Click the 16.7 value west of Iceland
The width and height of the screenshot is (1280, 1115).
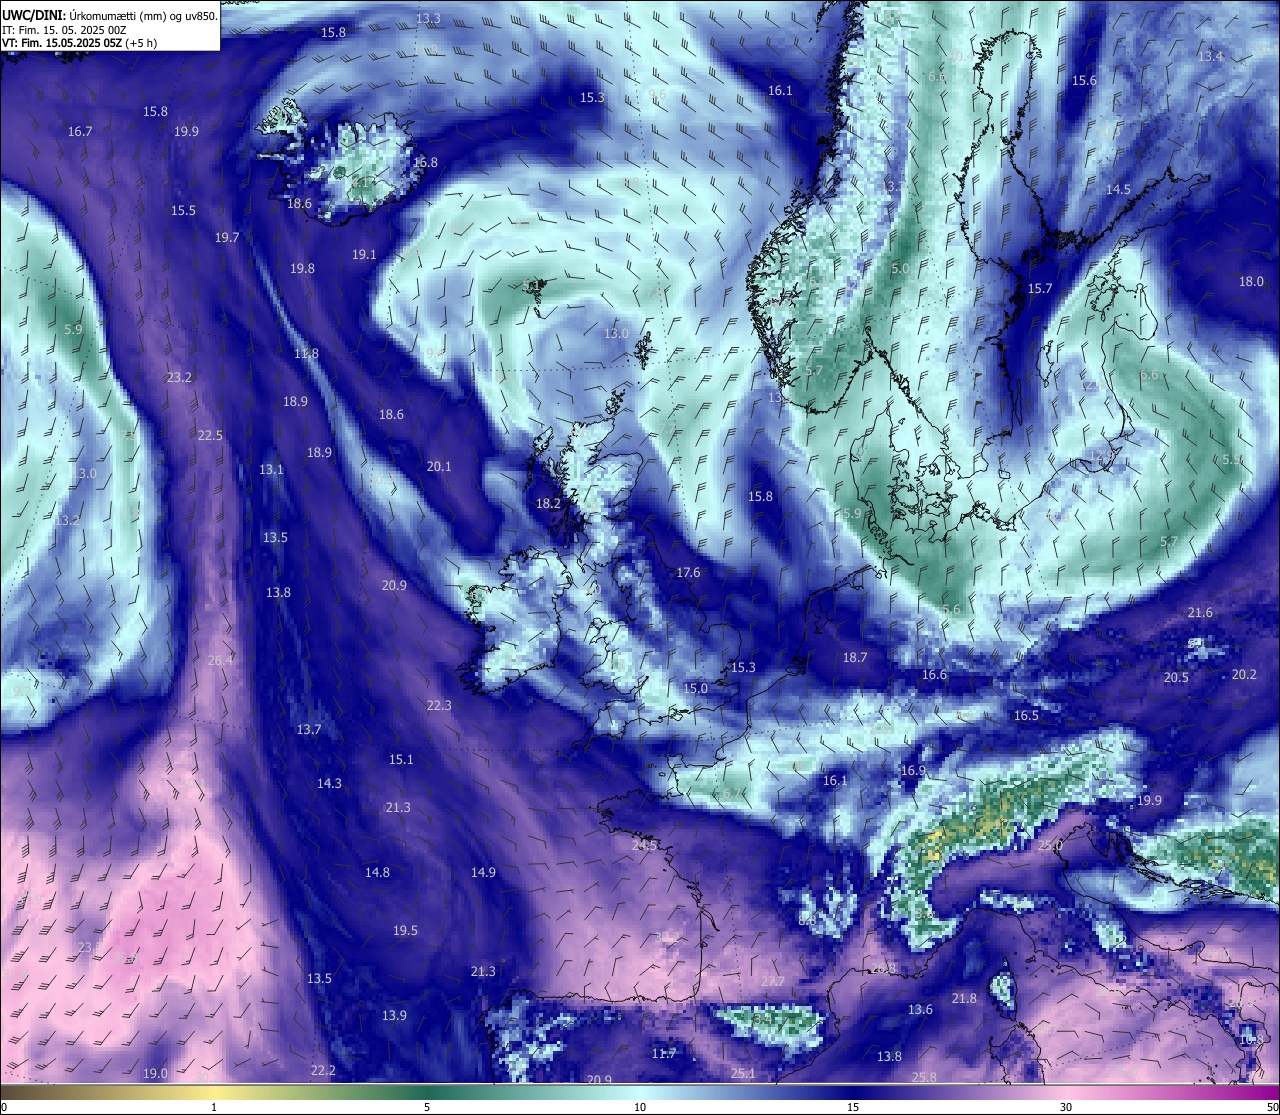coord(80,132)
